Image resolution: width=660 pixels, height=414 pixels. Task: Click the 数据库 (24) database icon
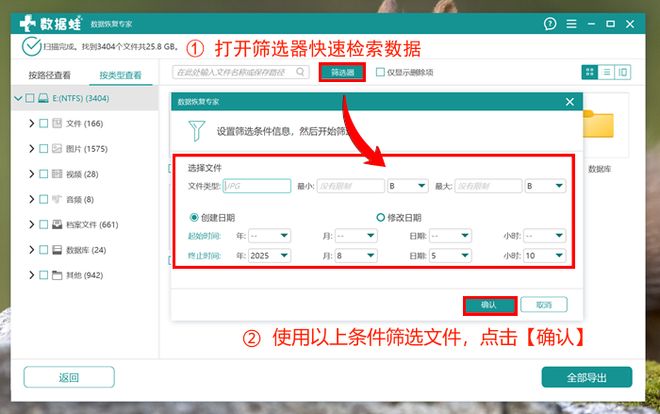57,250
